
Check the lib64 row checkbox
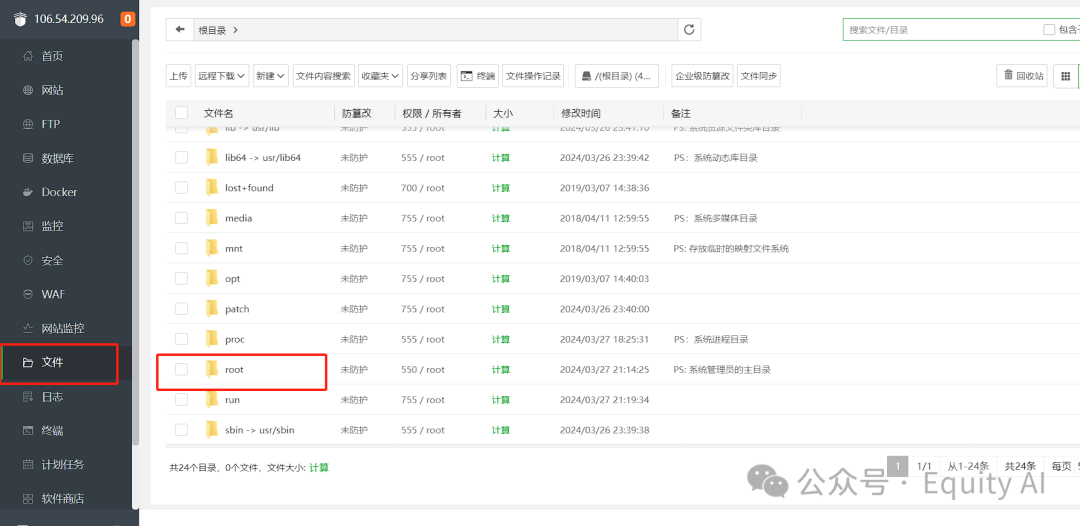coord(181,158)
